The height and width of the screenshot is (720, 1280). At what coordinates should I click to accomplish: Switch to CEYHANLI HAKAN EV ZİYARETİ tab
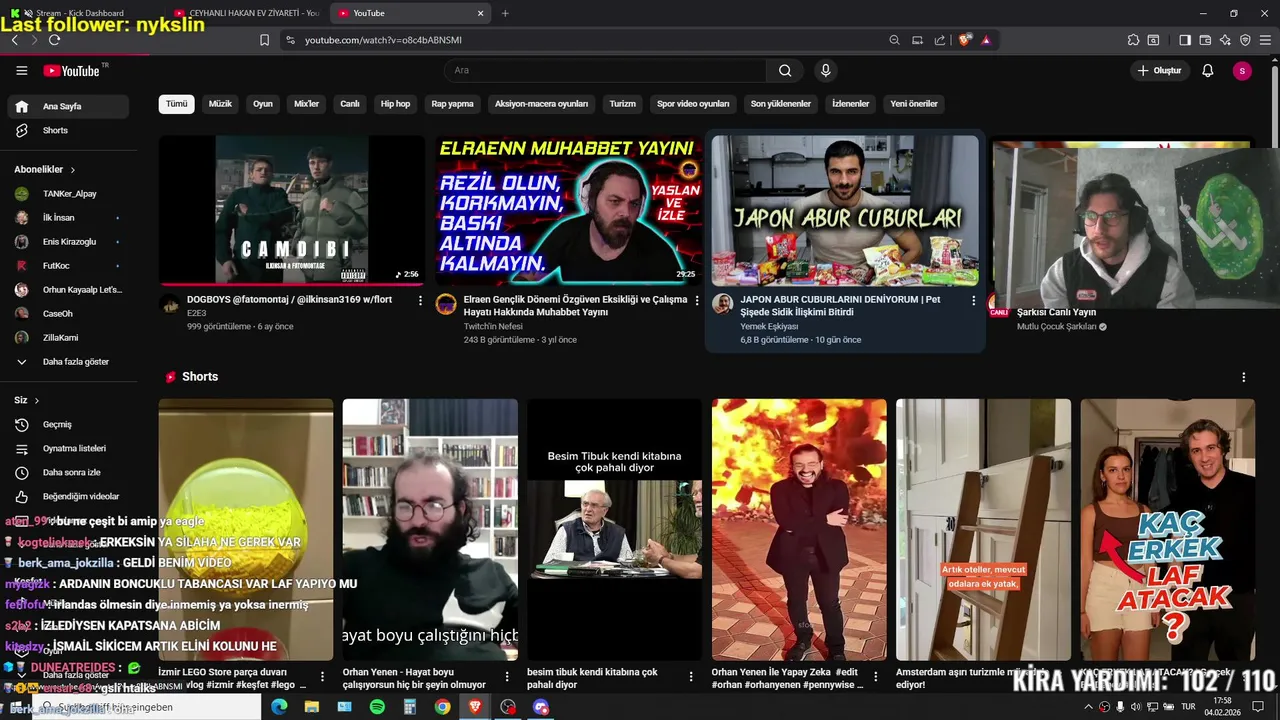pos(246,13)
